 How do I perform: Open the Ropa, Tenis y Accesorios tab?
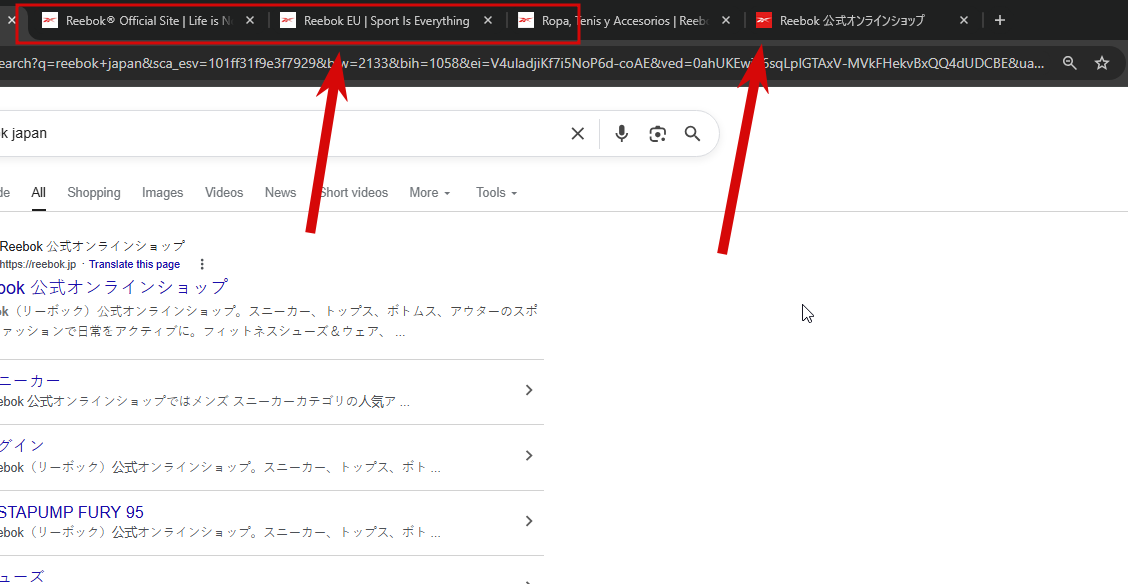[x=624, y=21]
